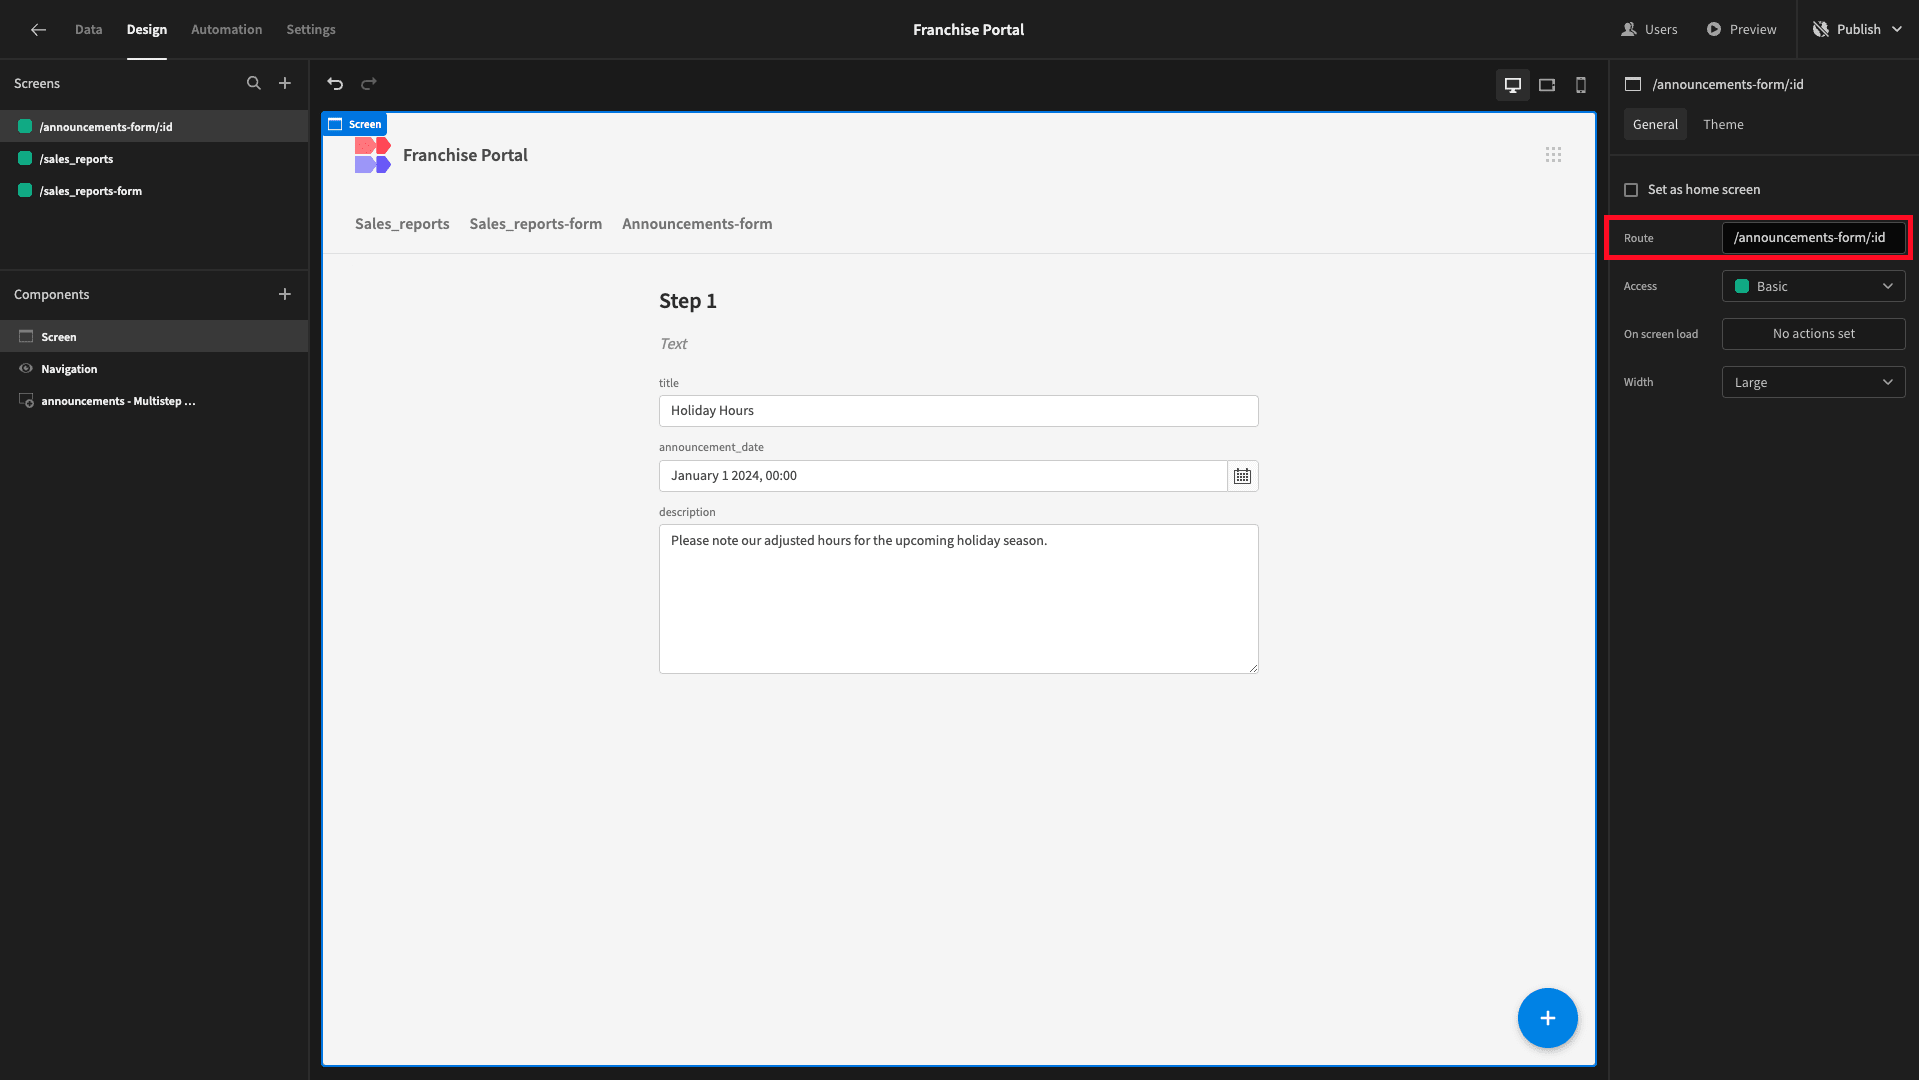Open the calendar date picker
This screenshot has width=1919, height=1080.
point(1242,476)
